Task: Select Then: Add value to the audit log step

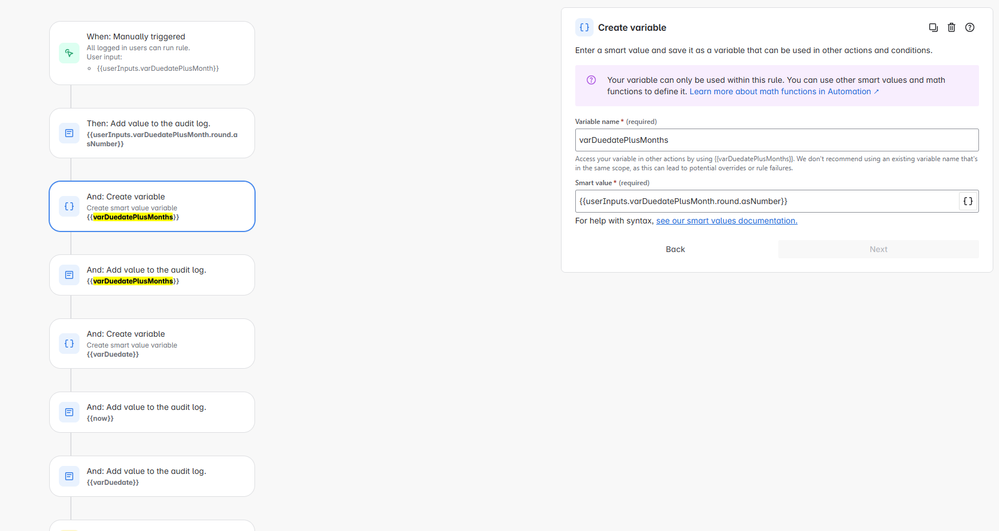Action: tap(152, 133)
